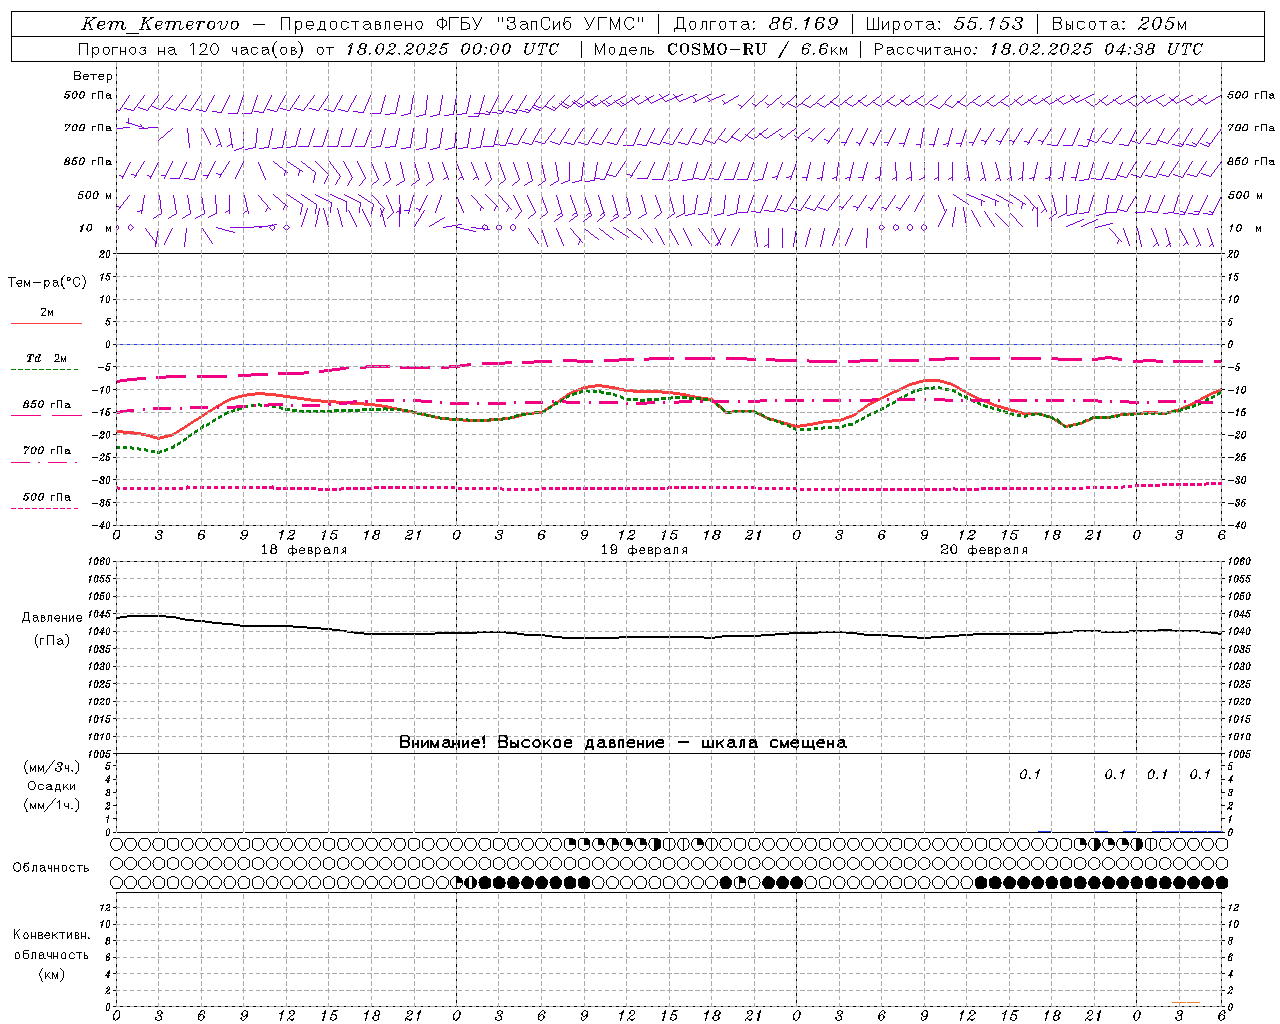1280x1024 pixels.
Task: Click the 'Предоставлено ФГБУ "ЗапСиб УГМС"' provider text
Action: [x=462, y=24]
